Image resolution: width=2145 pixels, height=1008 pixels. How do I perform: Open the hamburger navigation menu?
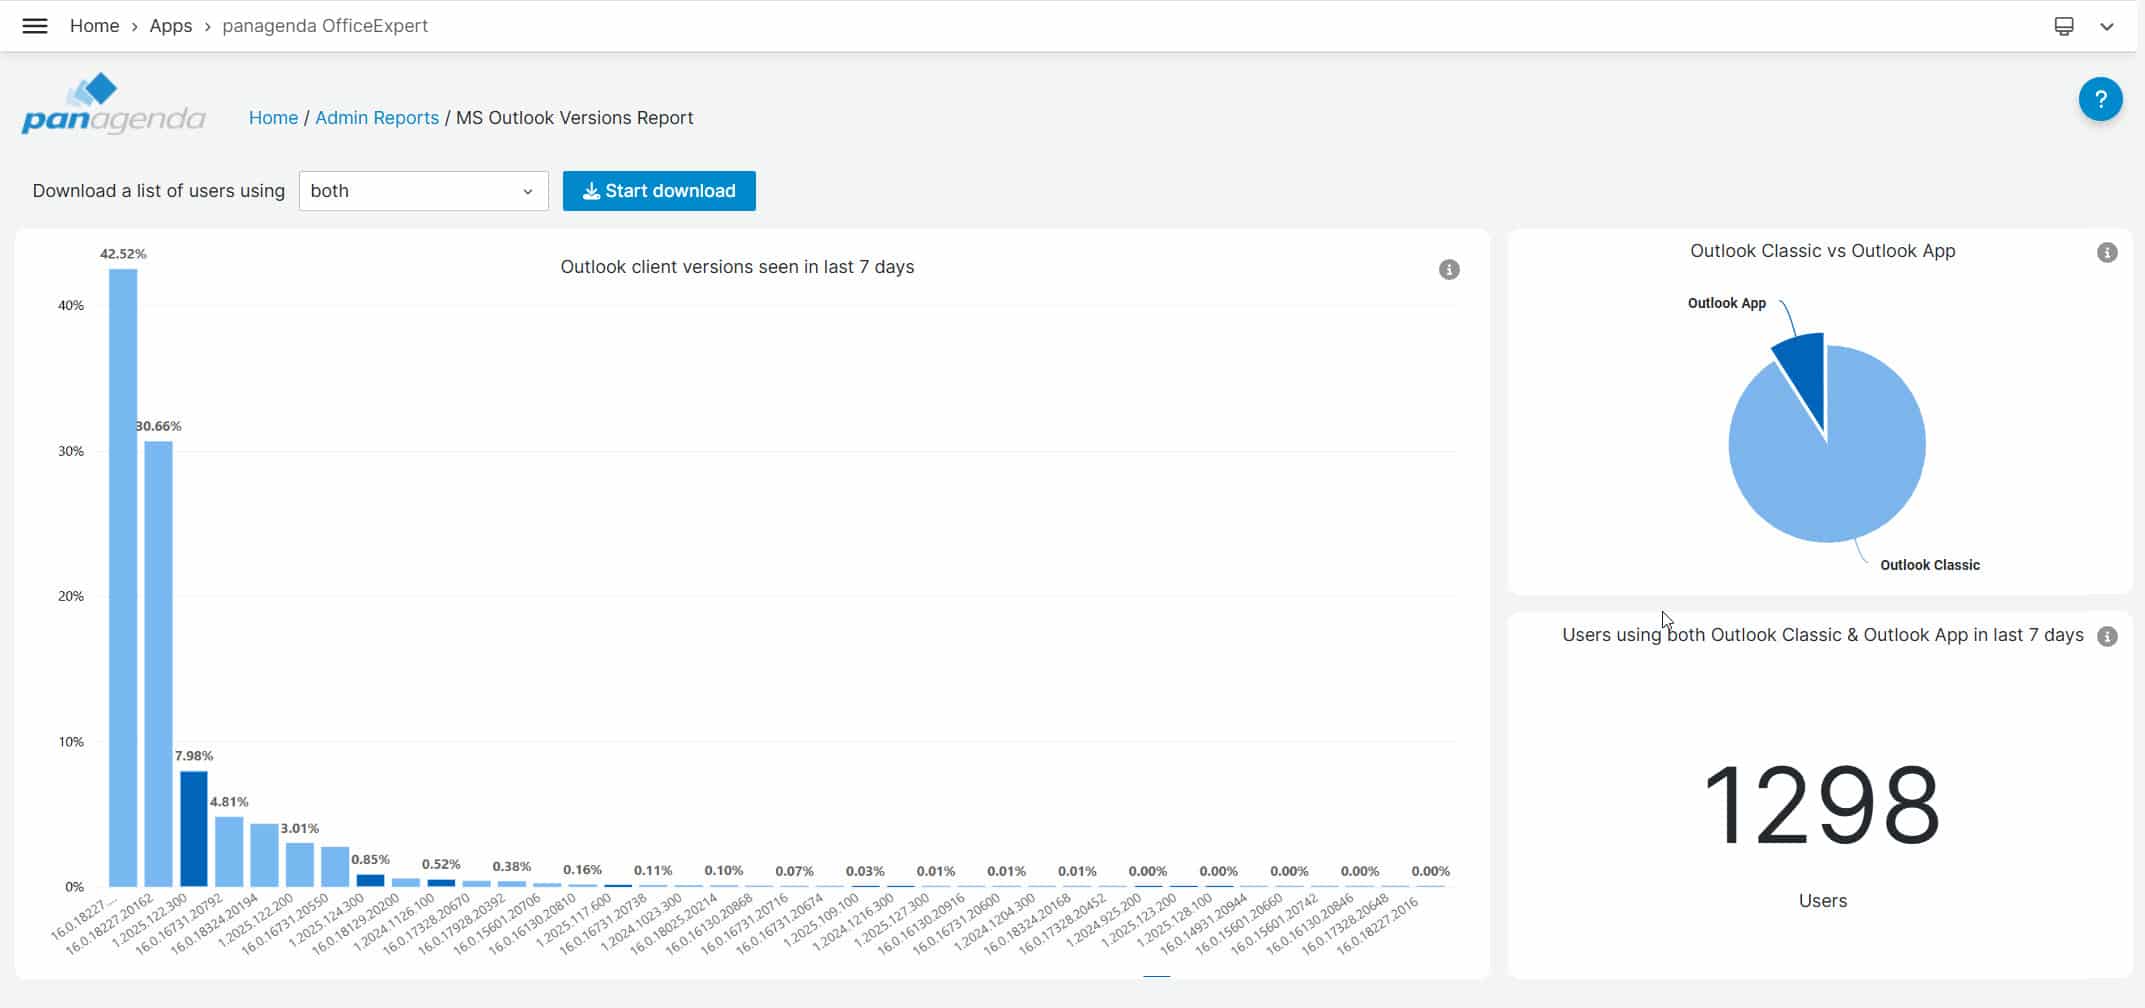tap(35, 26)
